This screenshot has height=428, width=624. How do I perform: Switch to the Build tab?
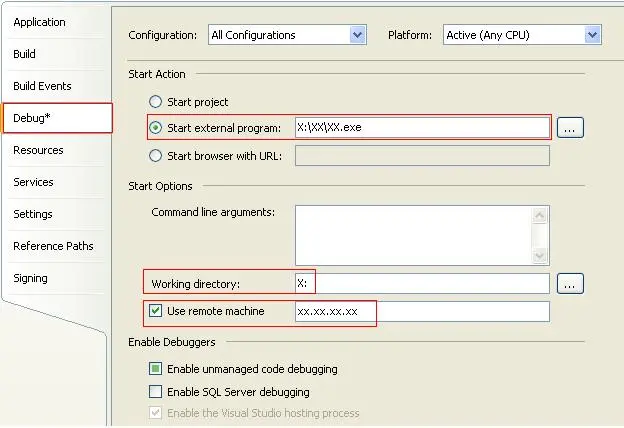click(25, 54)
